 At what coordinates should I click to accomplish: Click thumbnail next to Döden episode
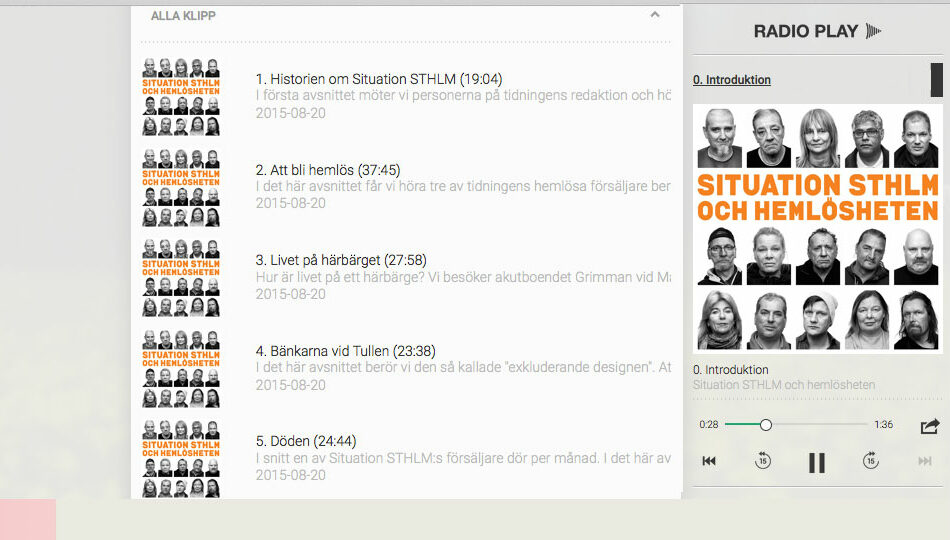[x=181, y=456]
